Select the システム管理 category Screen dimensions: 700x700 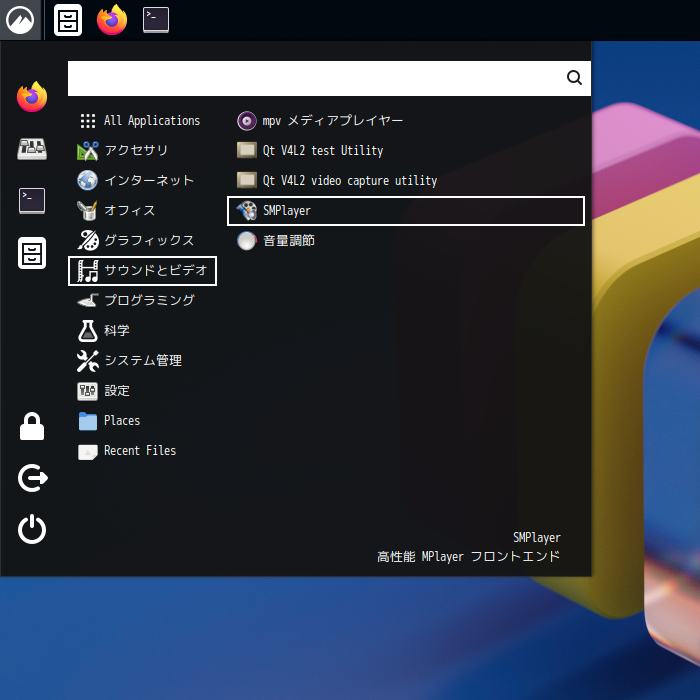pyautogui.click(x=142, y=360)
